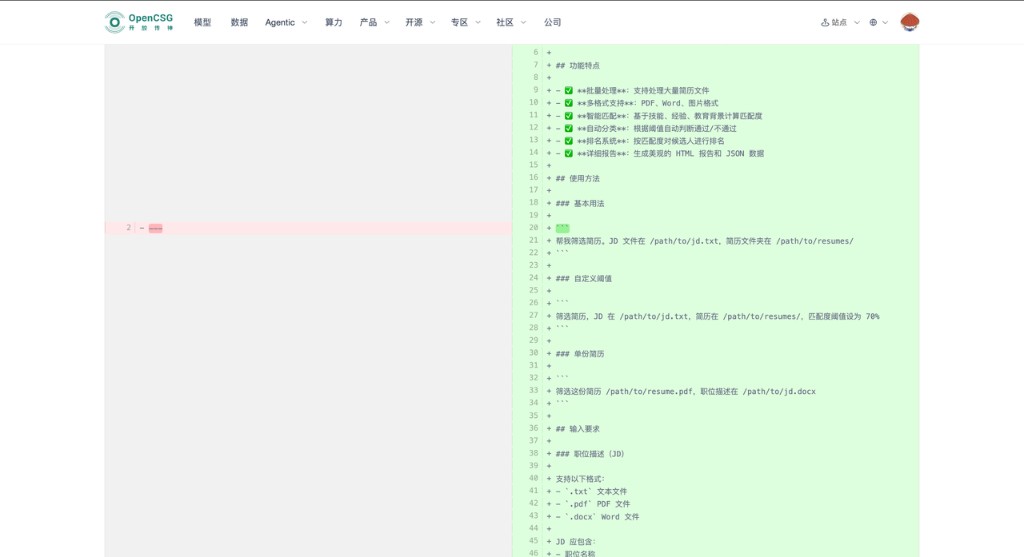
Task: Click the '.docx Word 文件' line
Action: click(598, 517)
